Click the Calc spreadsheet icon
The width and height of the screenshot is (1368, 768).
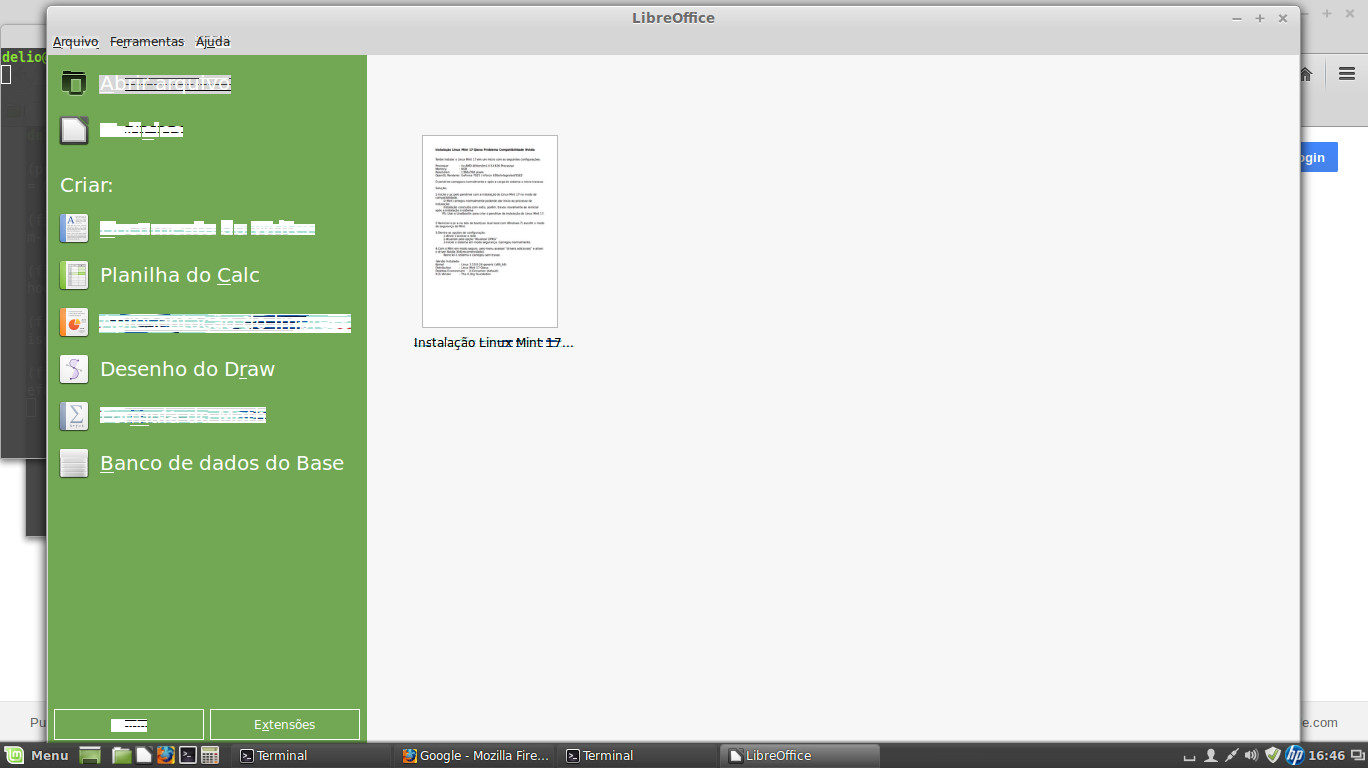tap(74, 275)
